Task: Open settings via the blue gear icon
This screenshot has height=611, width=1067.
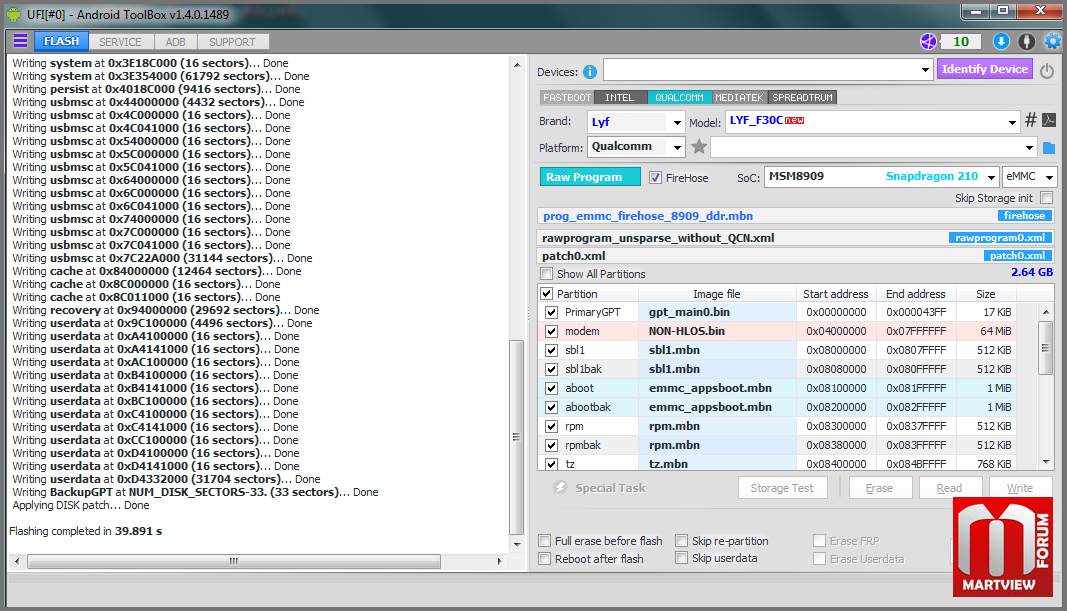Action: tap(1053, 42)
